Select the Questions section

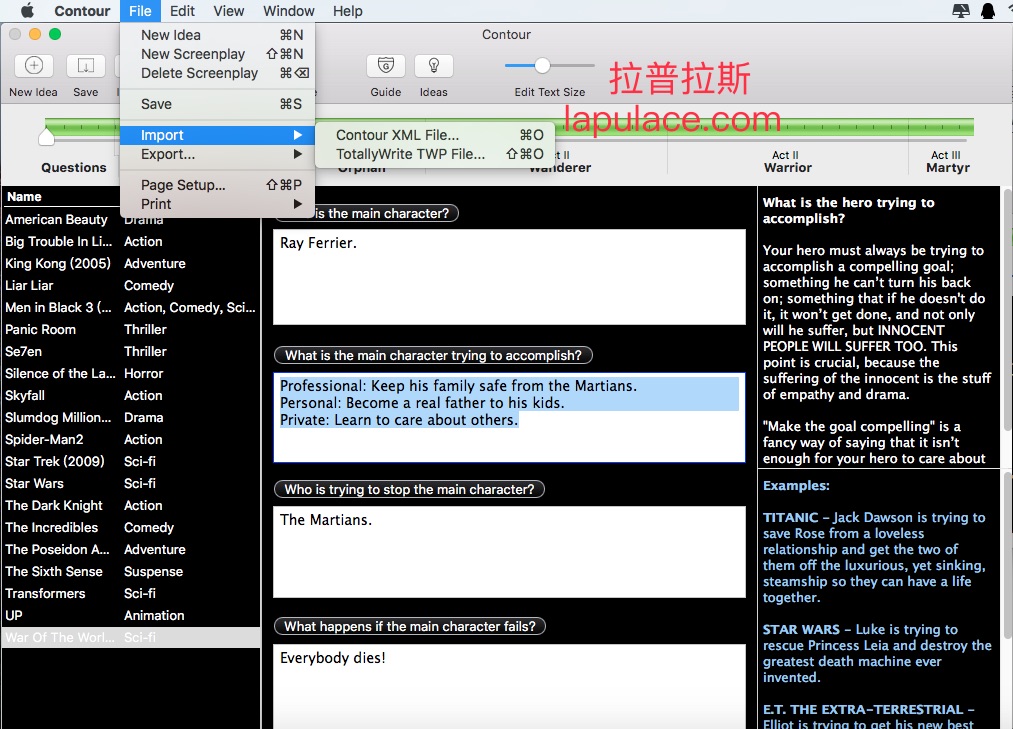point(74,167)
